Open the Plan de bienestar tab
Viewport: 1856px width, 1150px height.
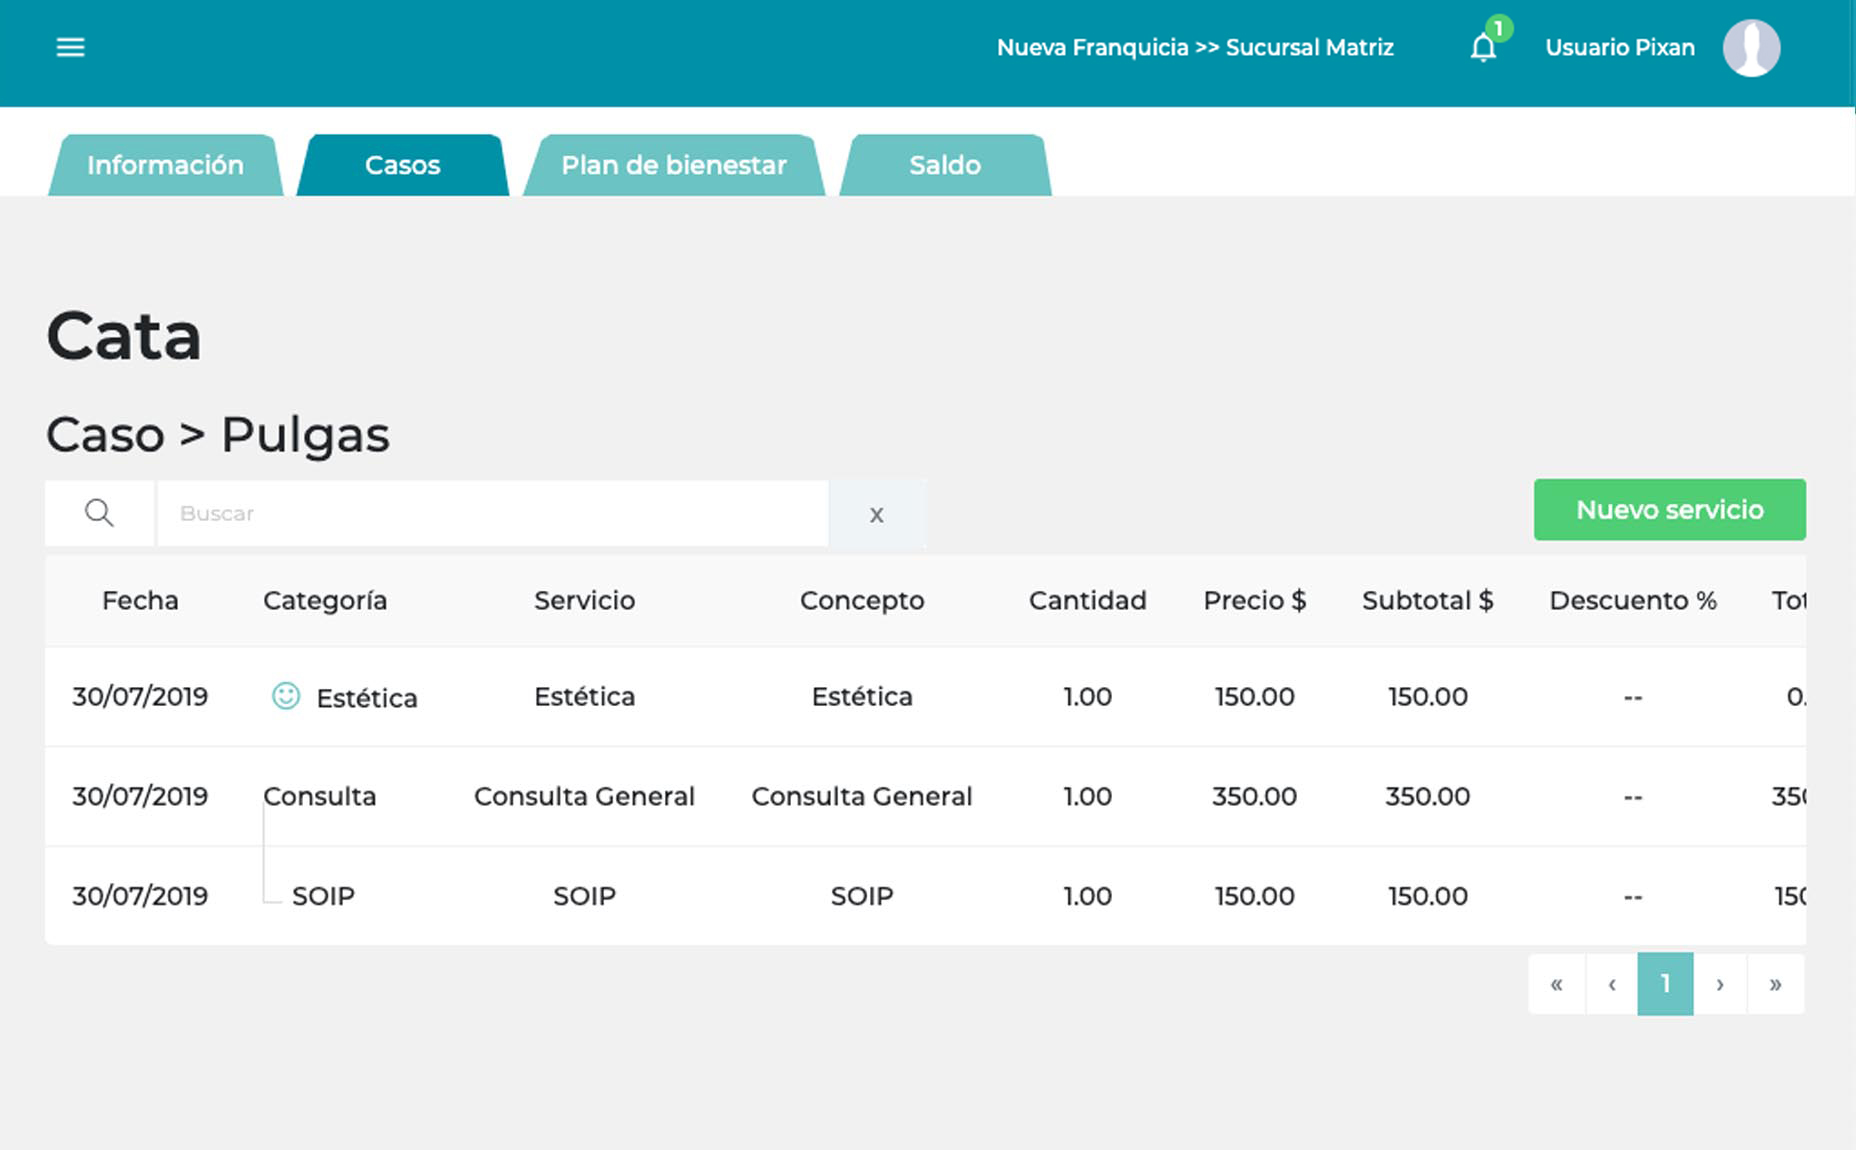click(x=673, y=165)
